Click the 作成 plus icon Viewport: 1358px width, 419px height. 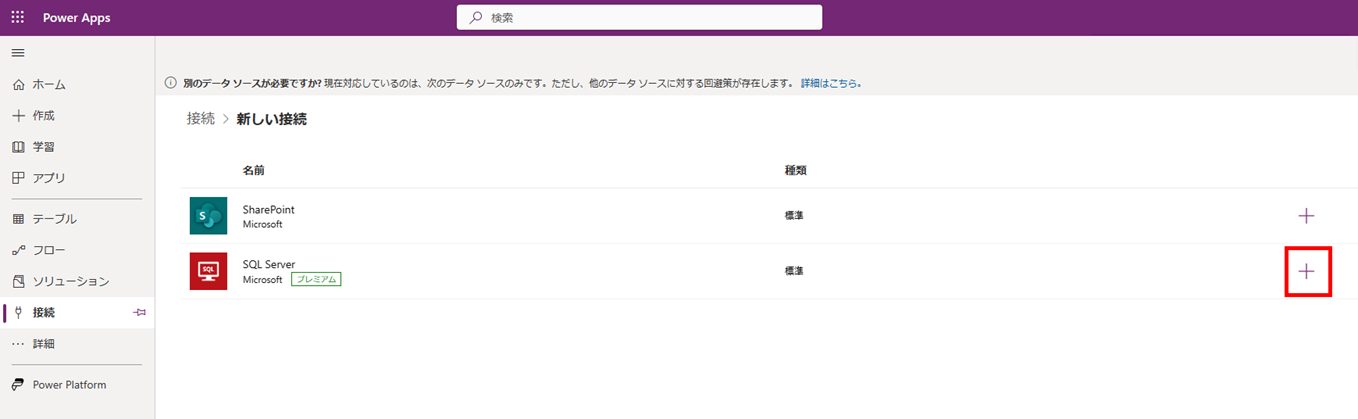click(x=18, y=116)
